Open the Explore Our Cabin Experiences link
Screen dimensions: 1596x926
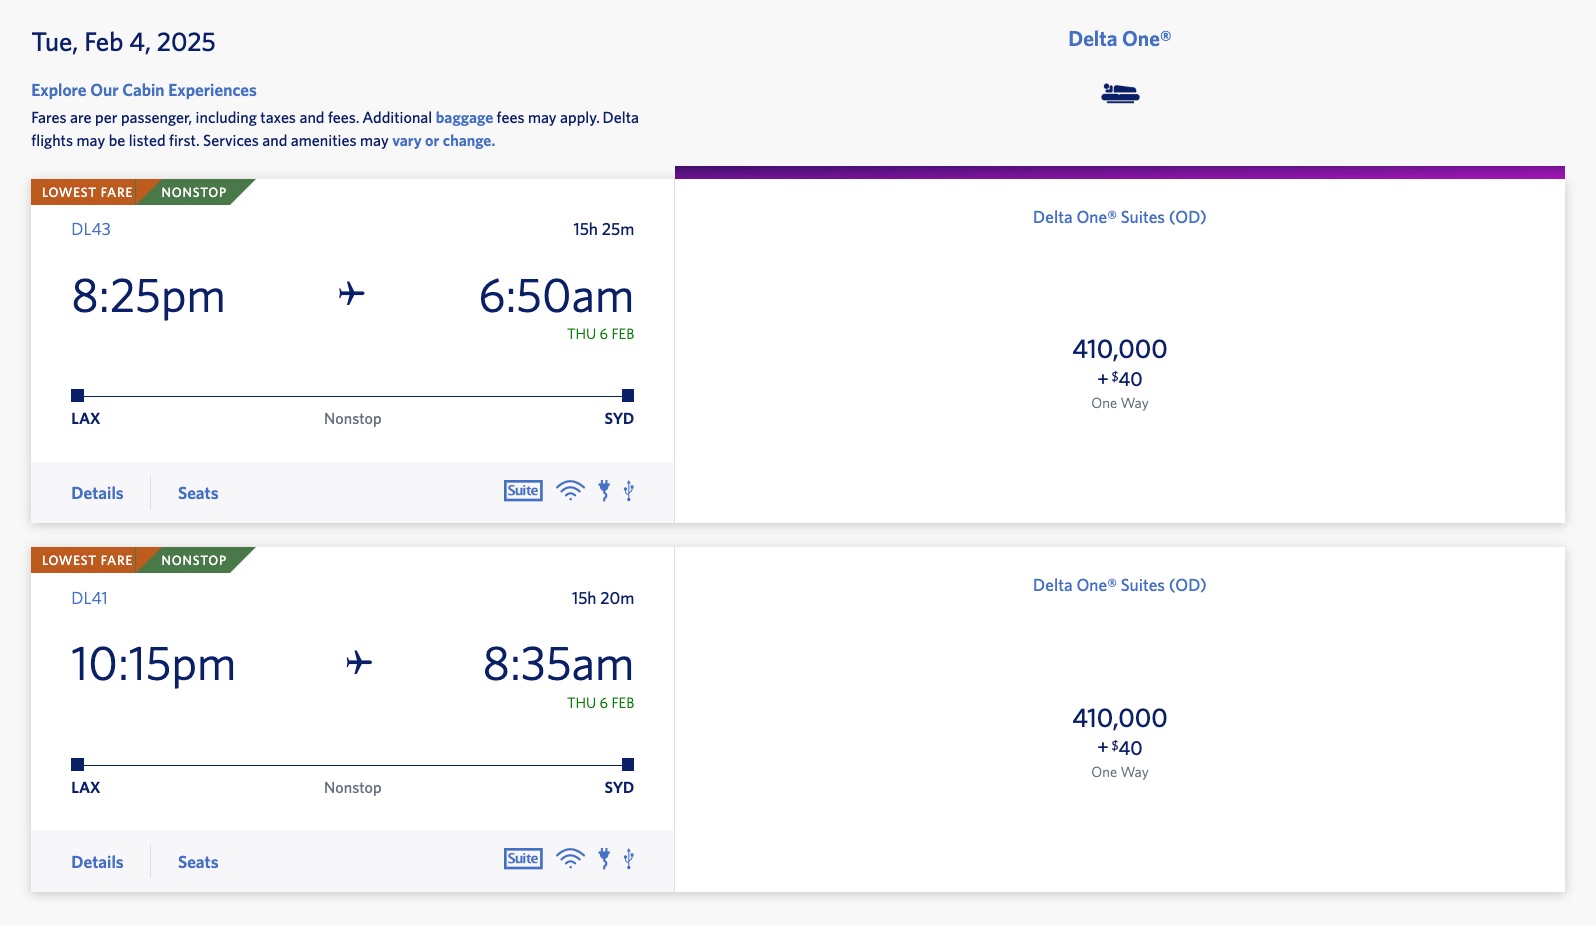[x=144, y=90]
